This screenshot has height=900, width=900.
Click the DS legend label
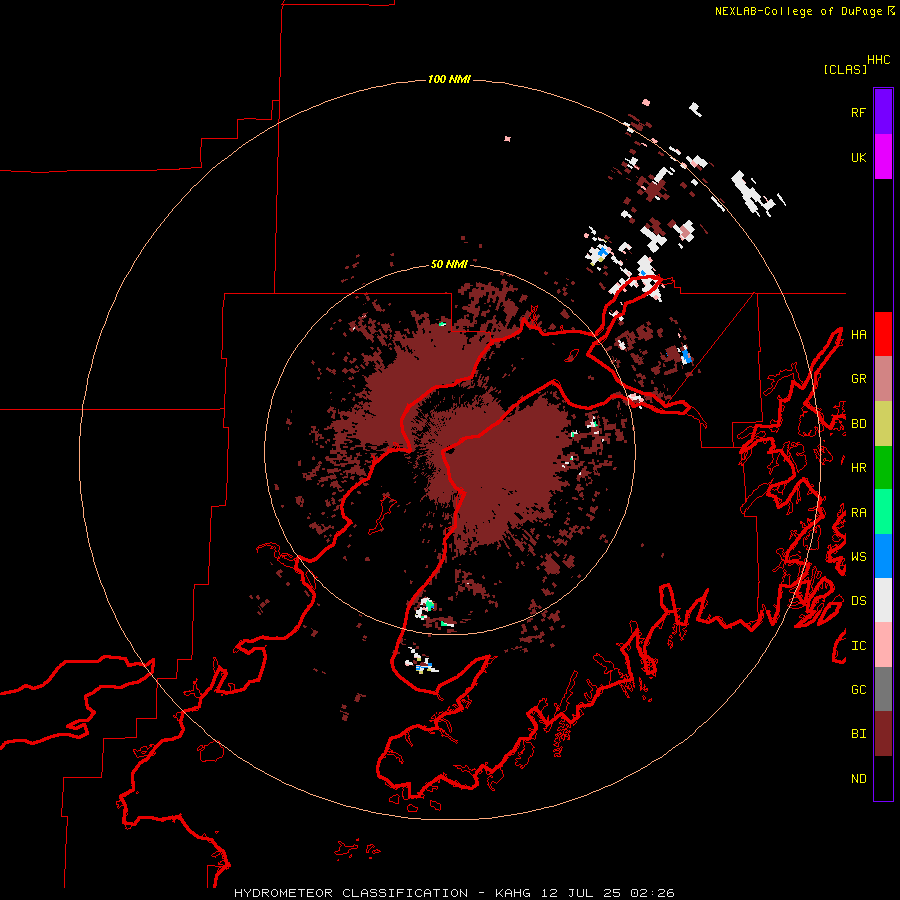tap(858, 601)
